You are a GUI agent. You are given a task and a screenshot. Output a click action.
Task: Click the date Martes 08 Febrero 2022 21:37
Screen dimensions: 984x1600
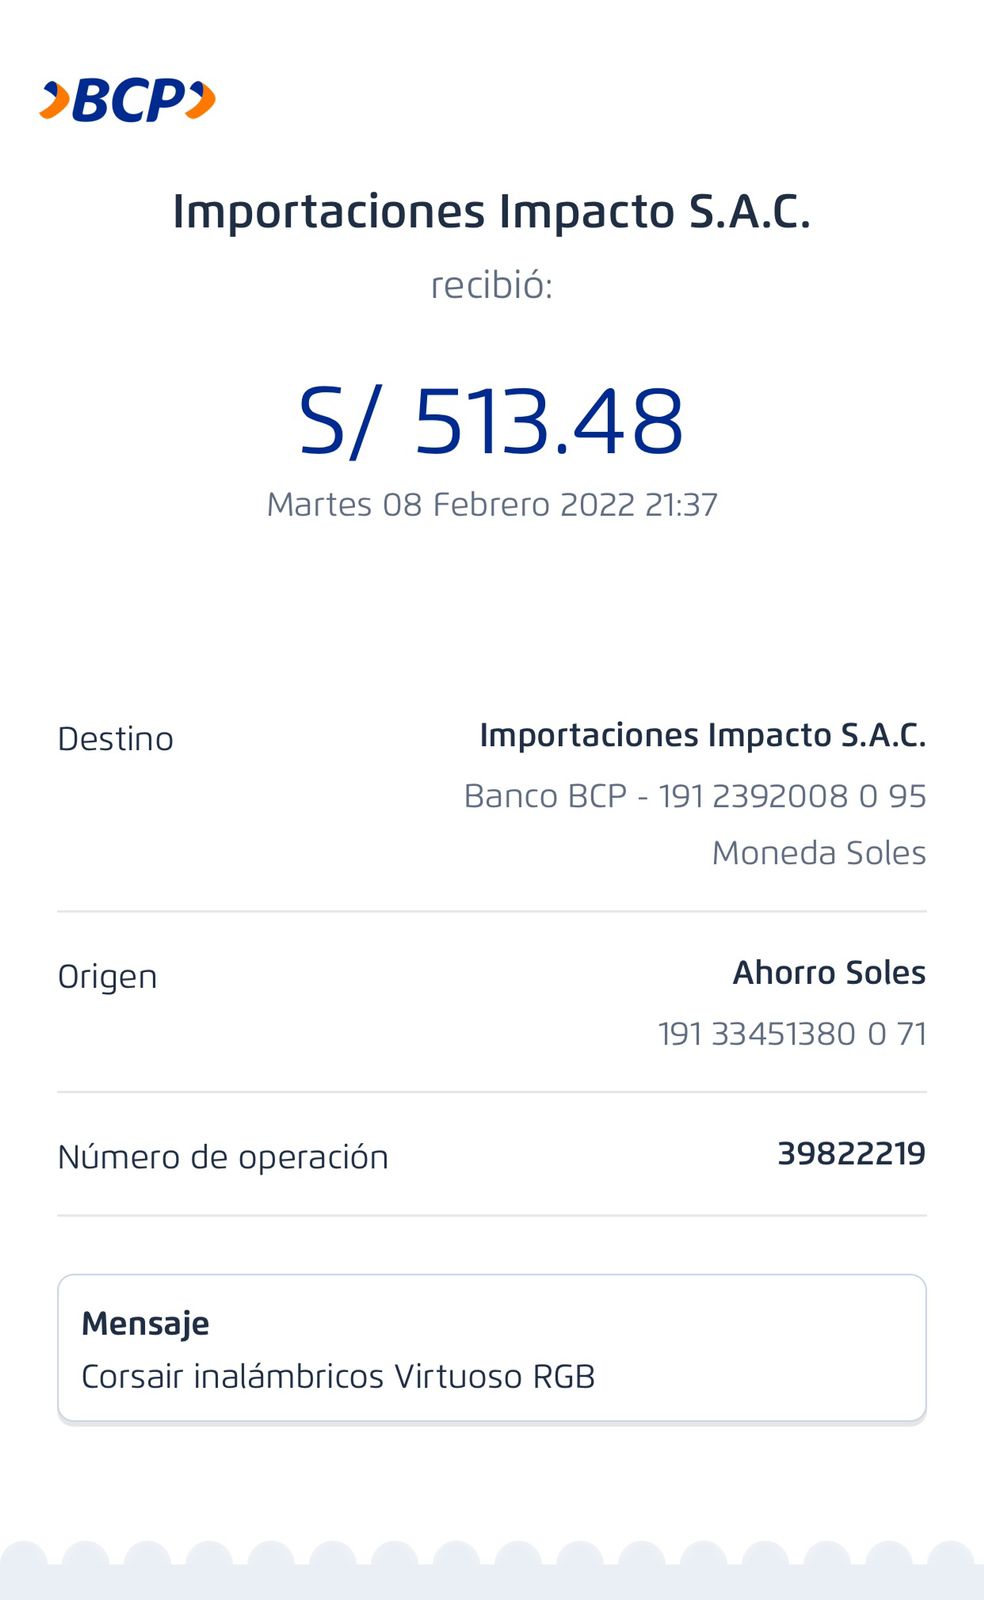click(491, 504)
